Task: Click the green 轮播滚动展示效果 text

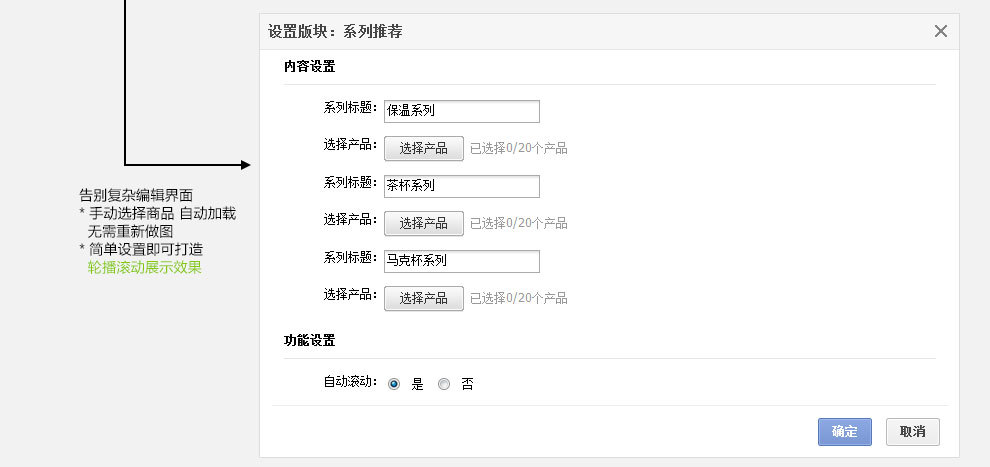Action: pyautogui.click(x=144, y=267)
